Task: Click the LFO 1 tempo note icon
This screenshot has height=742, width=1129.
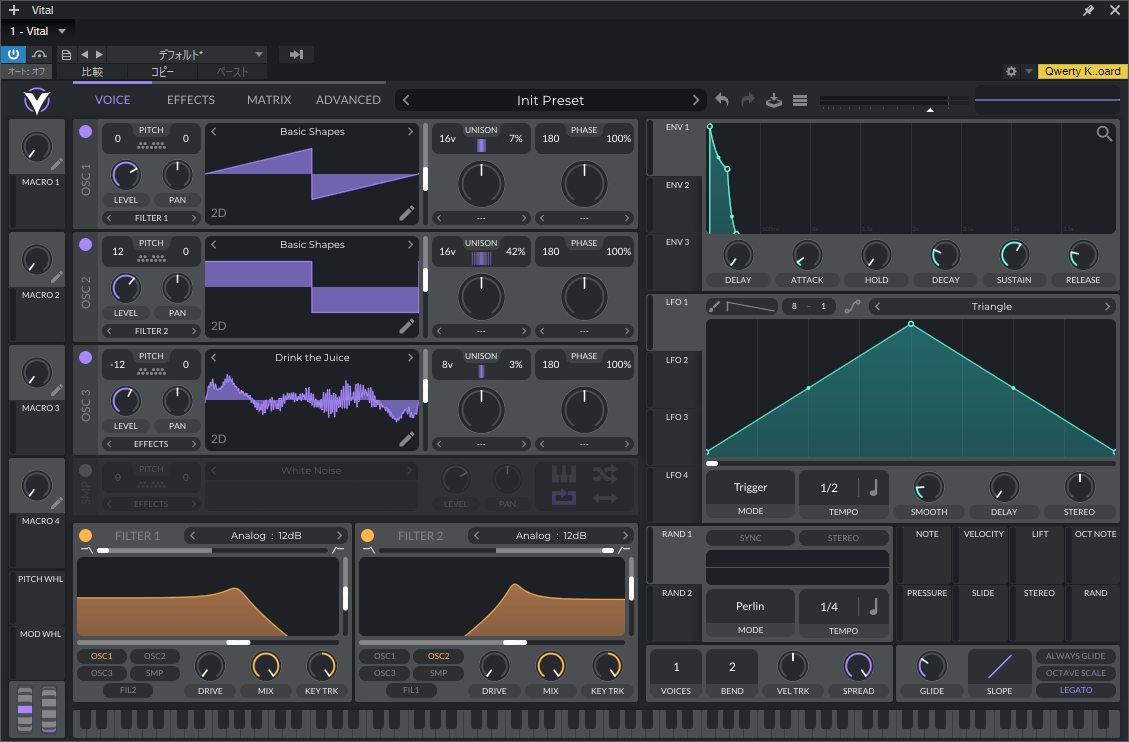Action: (874, 487)
